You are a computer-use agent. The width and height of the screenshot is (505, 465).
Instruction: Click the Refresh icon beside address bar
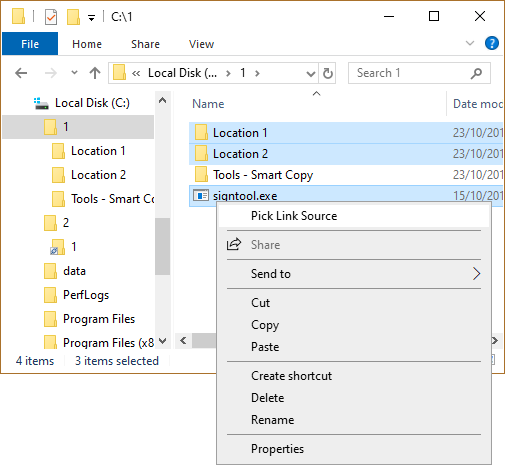click(327, 73)
